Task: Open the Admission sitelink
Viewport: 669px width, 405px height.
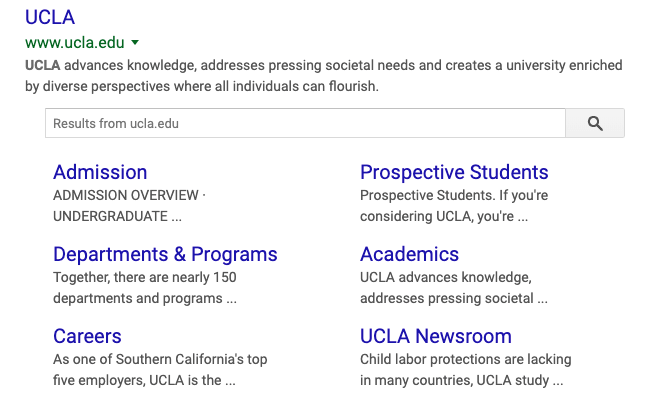Action: (100, 172)
